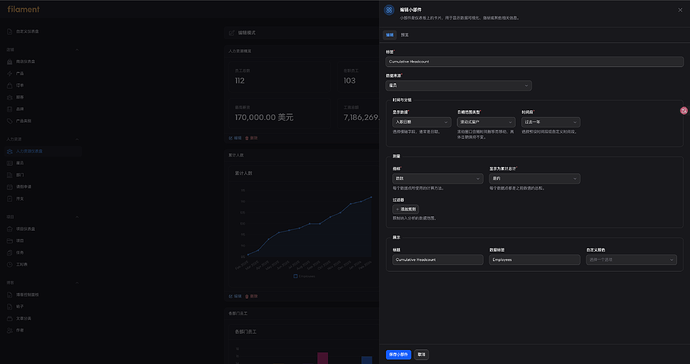Open the 任务 tasks sidebar icon
The image size is (690, 364).
(x=10, y=253)
